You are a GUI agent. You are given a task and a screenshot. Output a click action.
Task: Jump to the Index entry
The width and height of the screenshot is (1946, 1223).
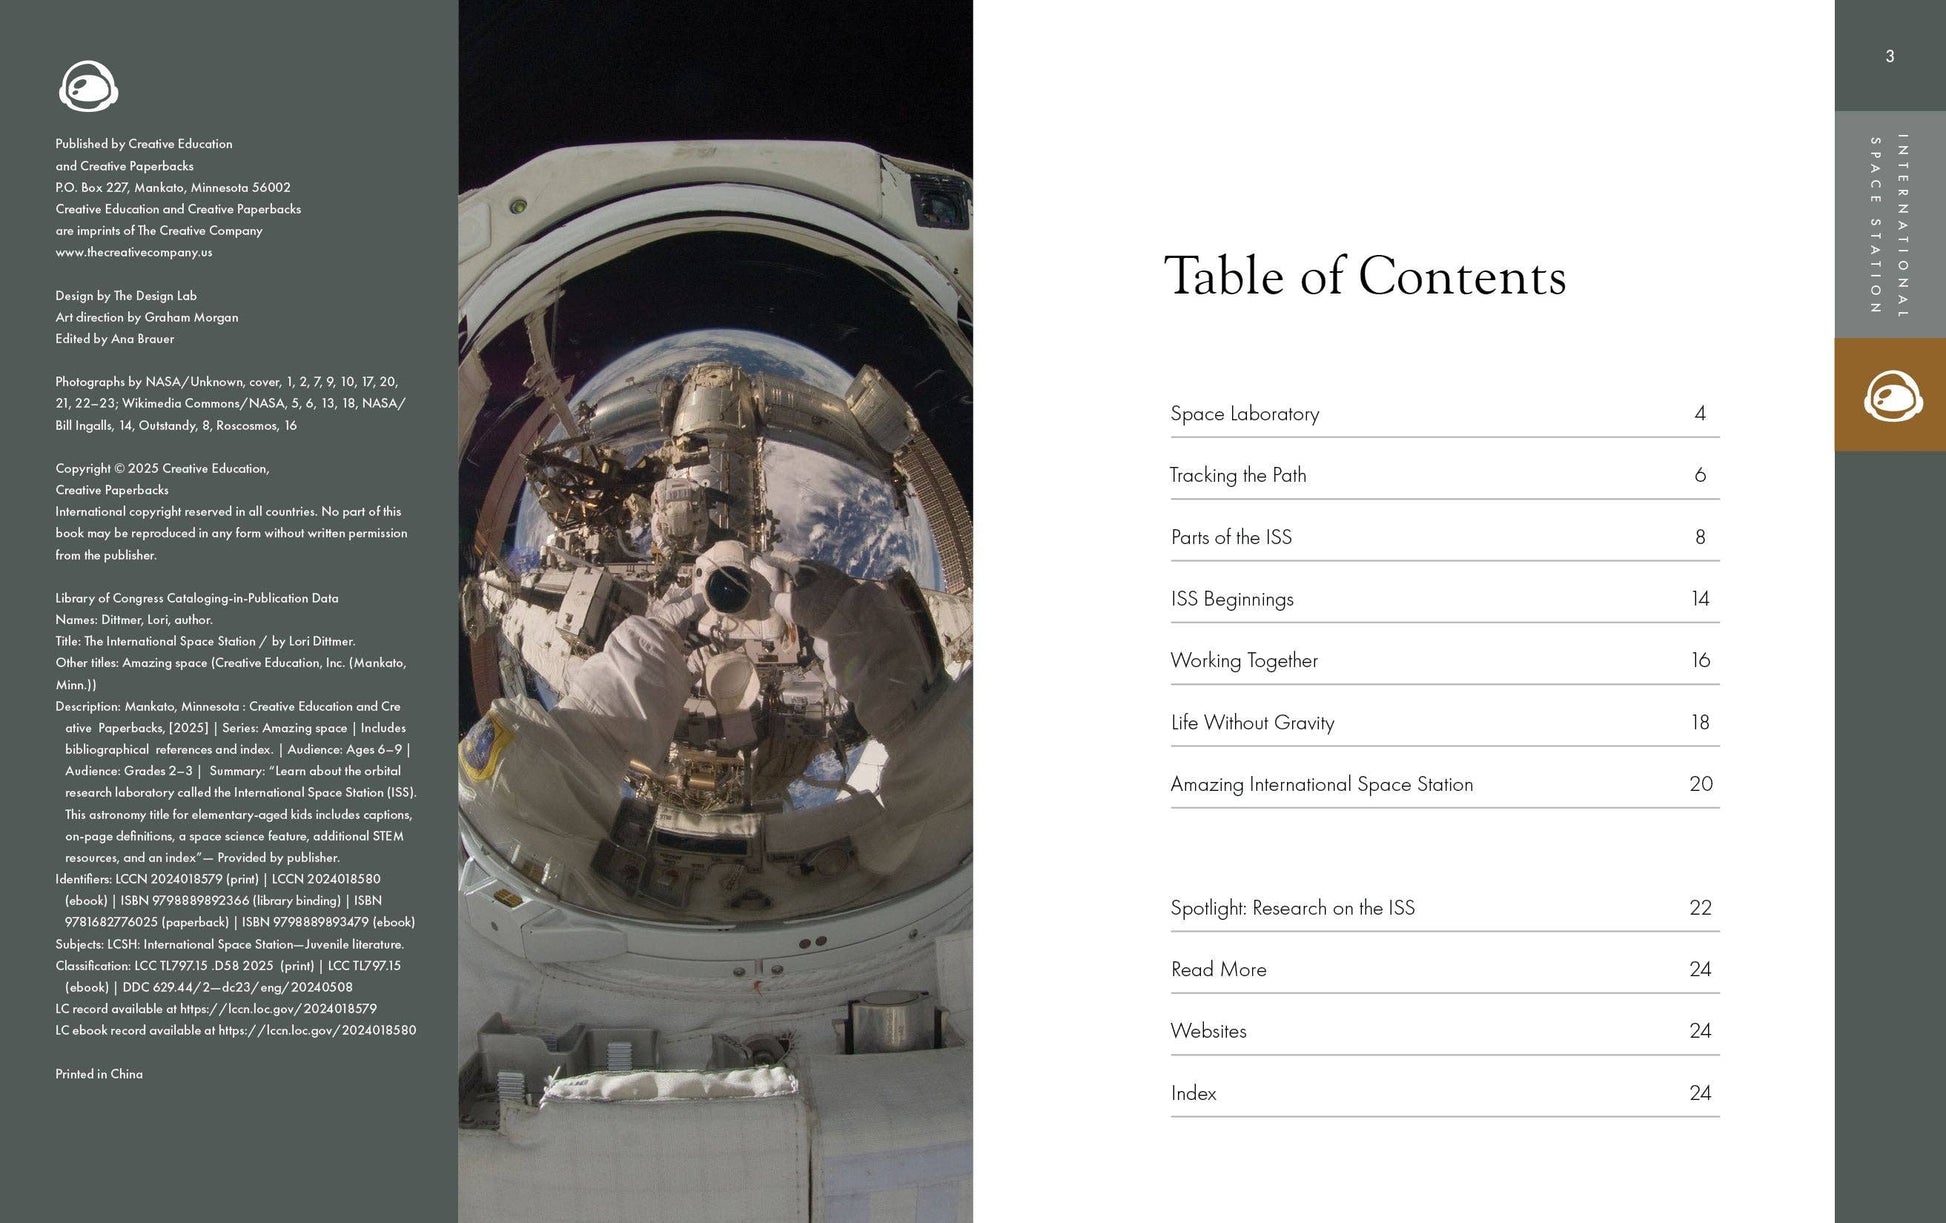(1193, 1093)
